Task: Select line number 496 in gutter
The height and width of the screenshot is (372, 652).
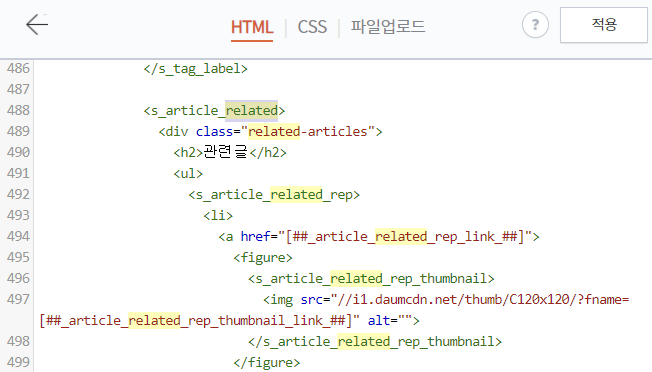Action: tap(18, 278)
